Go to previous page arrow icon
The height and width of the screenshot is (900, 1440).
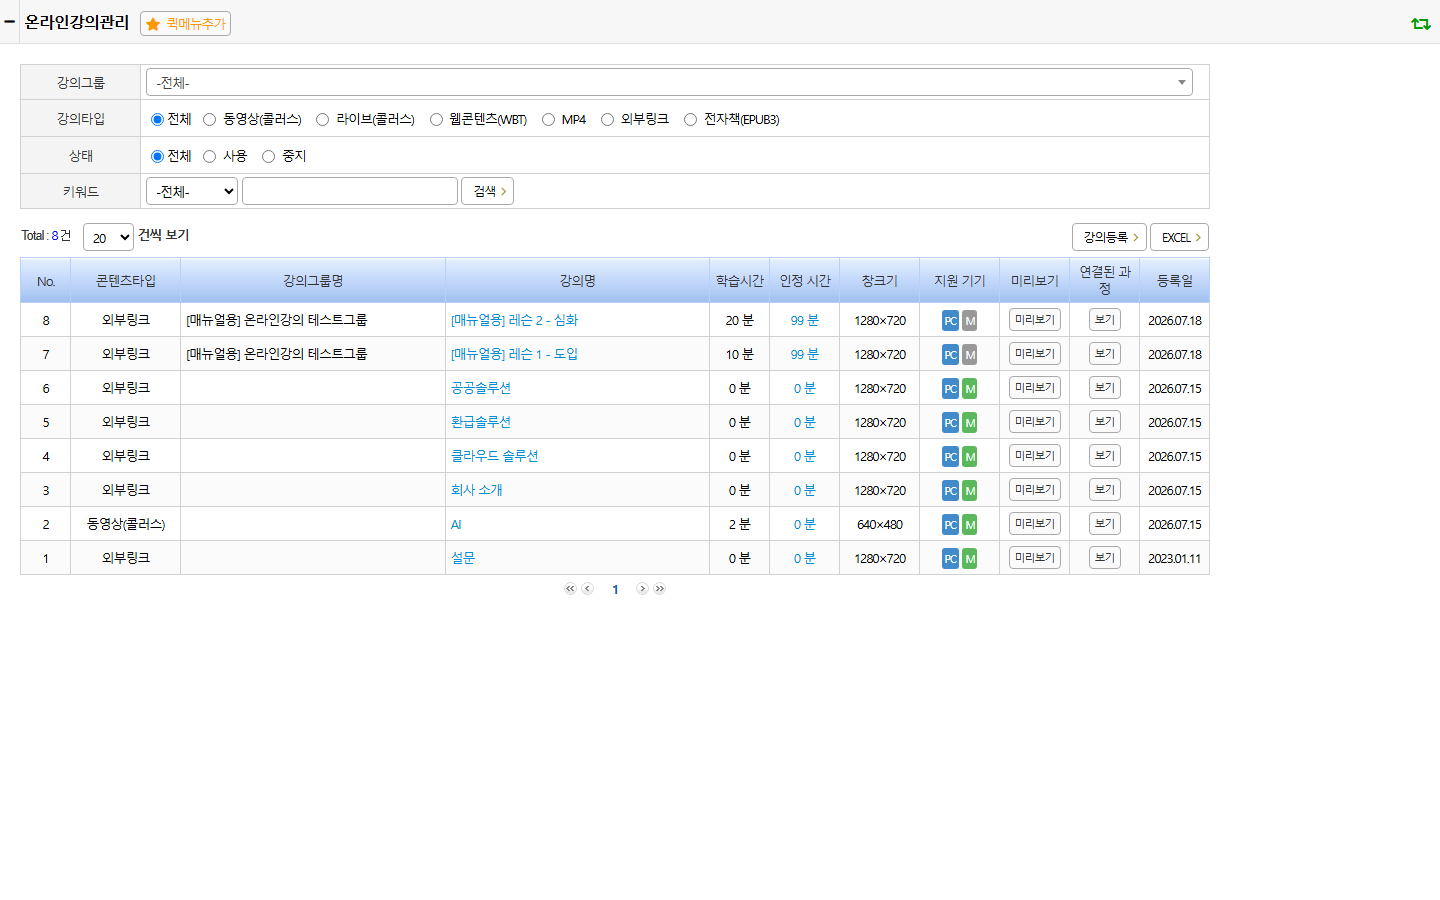(x=588, y=589)
